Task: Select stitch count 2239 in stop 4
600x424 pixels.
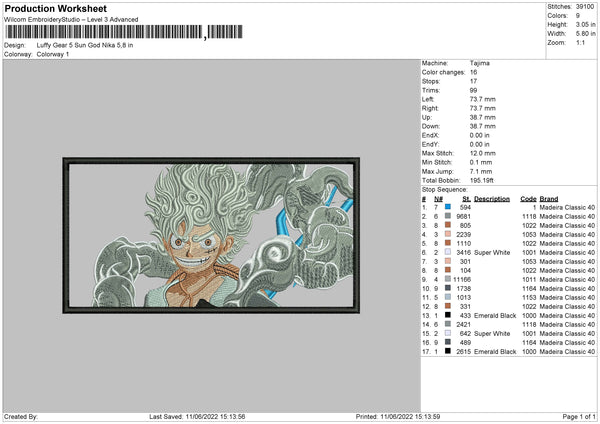Action: (463, 234)
